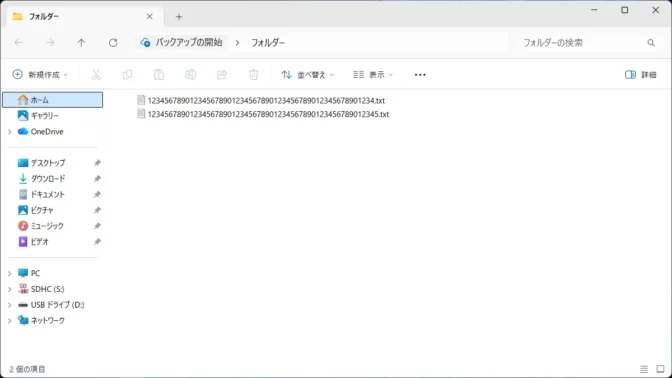672x378 pixels.
Task: Open the 表示 view dropdown
Action: tap(373, 75)
